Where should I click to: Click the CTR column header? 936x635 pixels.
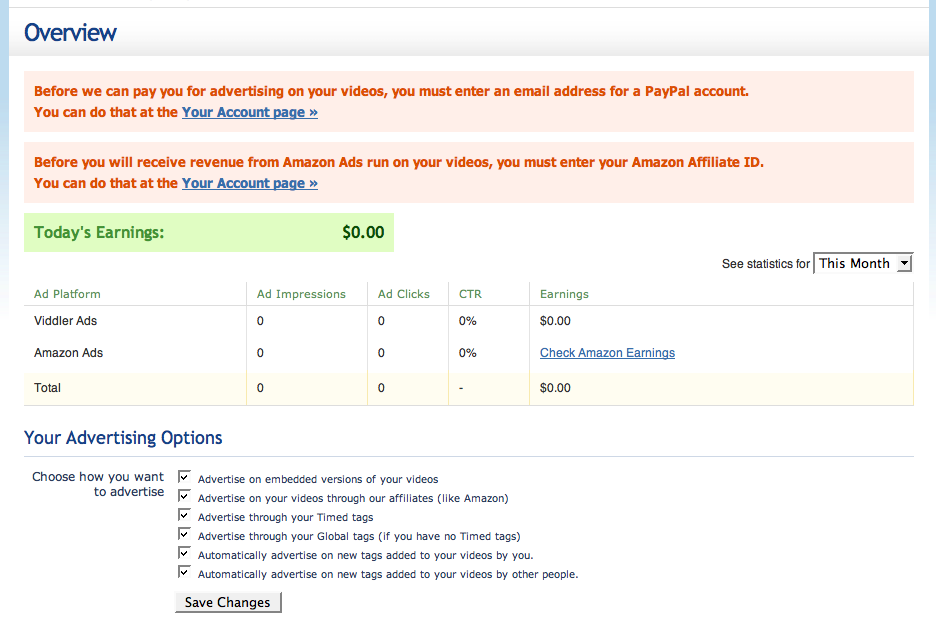(470, 294)
